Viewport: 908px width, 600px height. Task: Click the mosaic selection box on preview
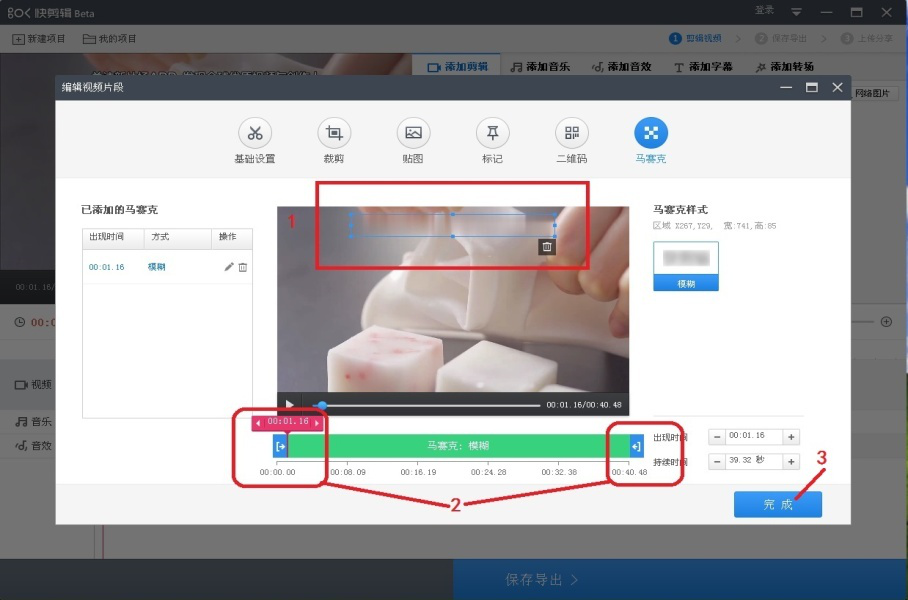[453, 225]
